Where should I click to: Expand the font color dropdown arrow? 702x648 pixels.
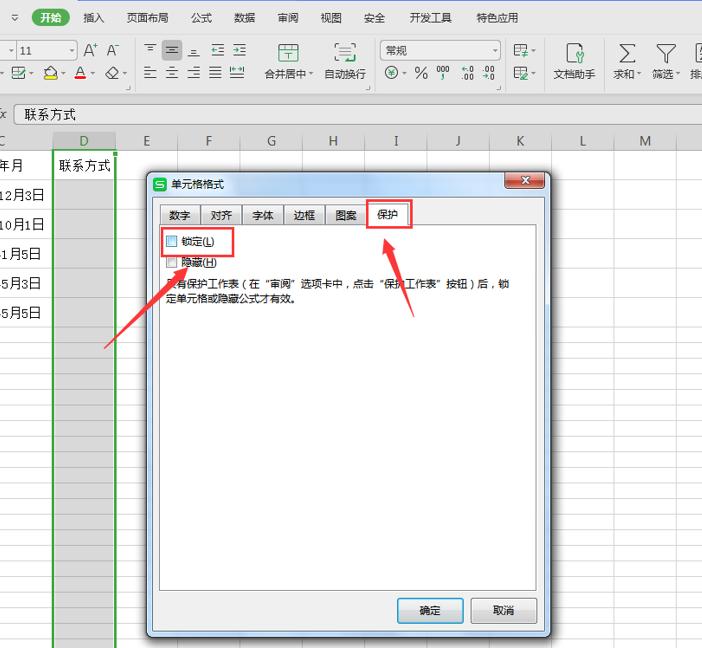click(92, 73)
